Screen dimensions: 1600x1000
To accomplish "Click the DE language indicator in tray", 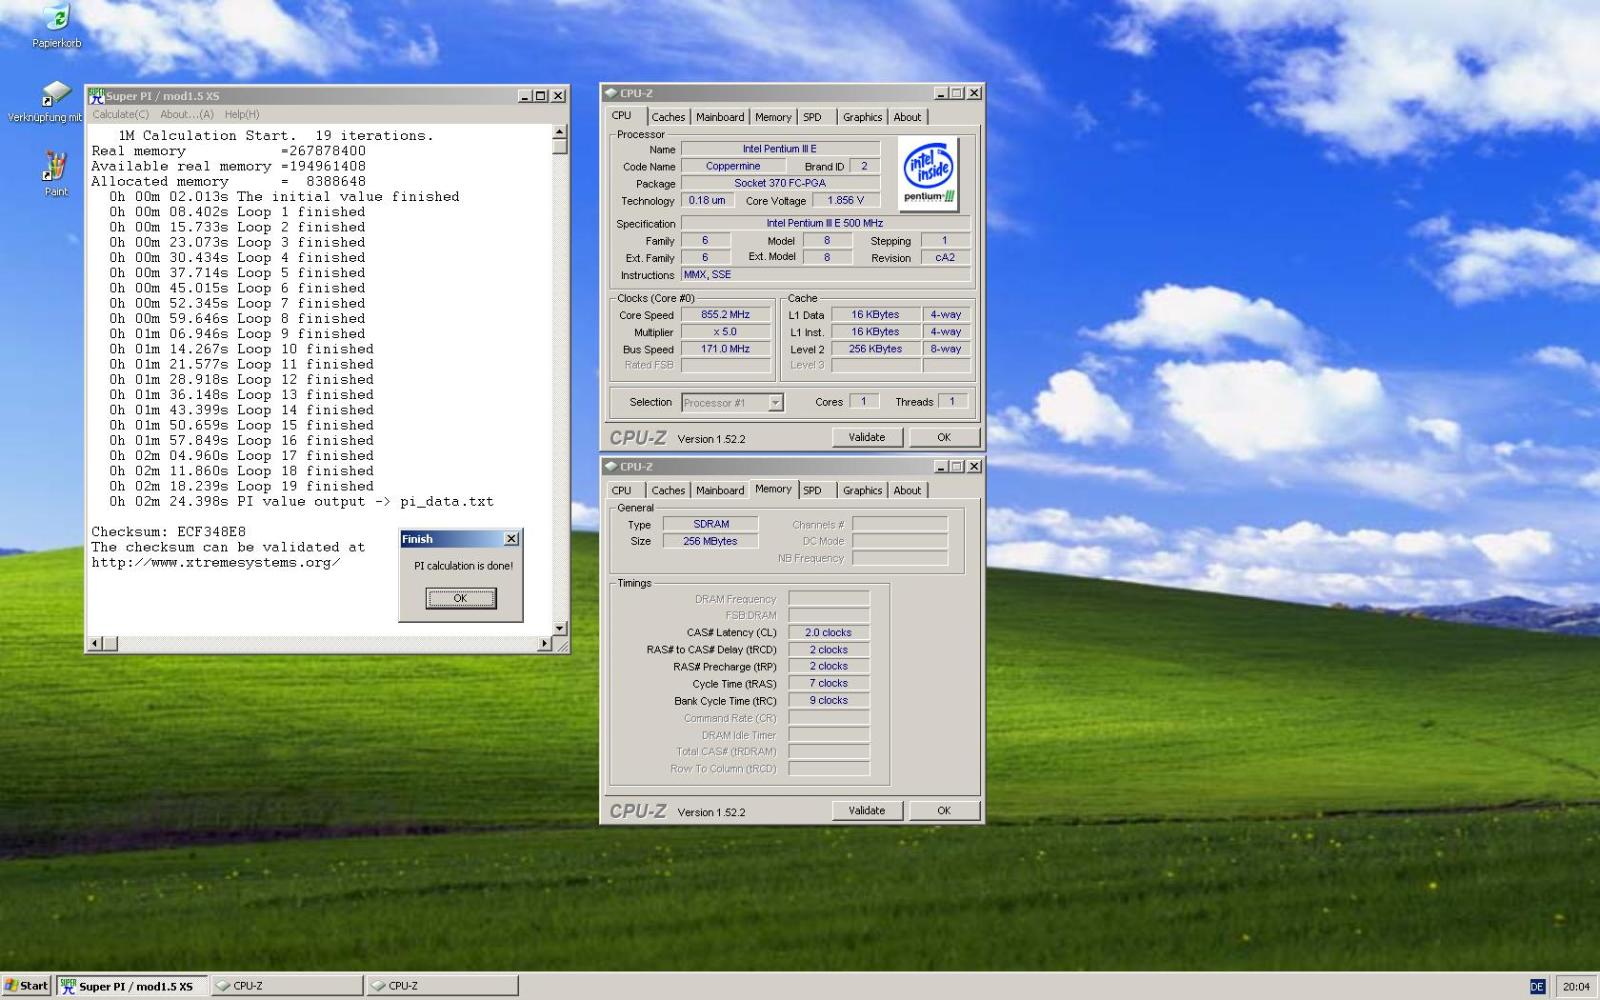I will coord(1537,986).
